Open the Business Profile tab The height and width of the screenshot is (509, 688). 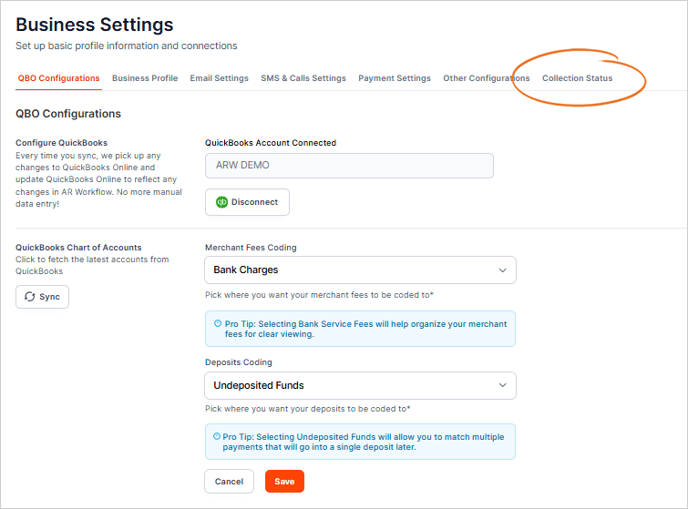point(145,78)
